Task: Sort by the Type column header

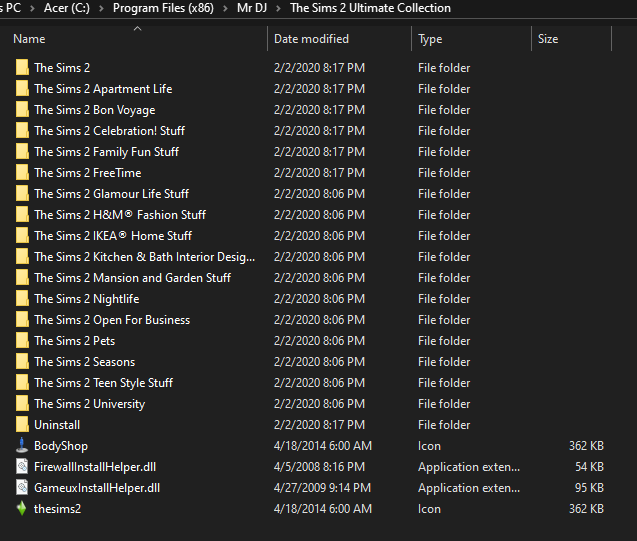Action: pyautogui.click(x=430, y=39)
